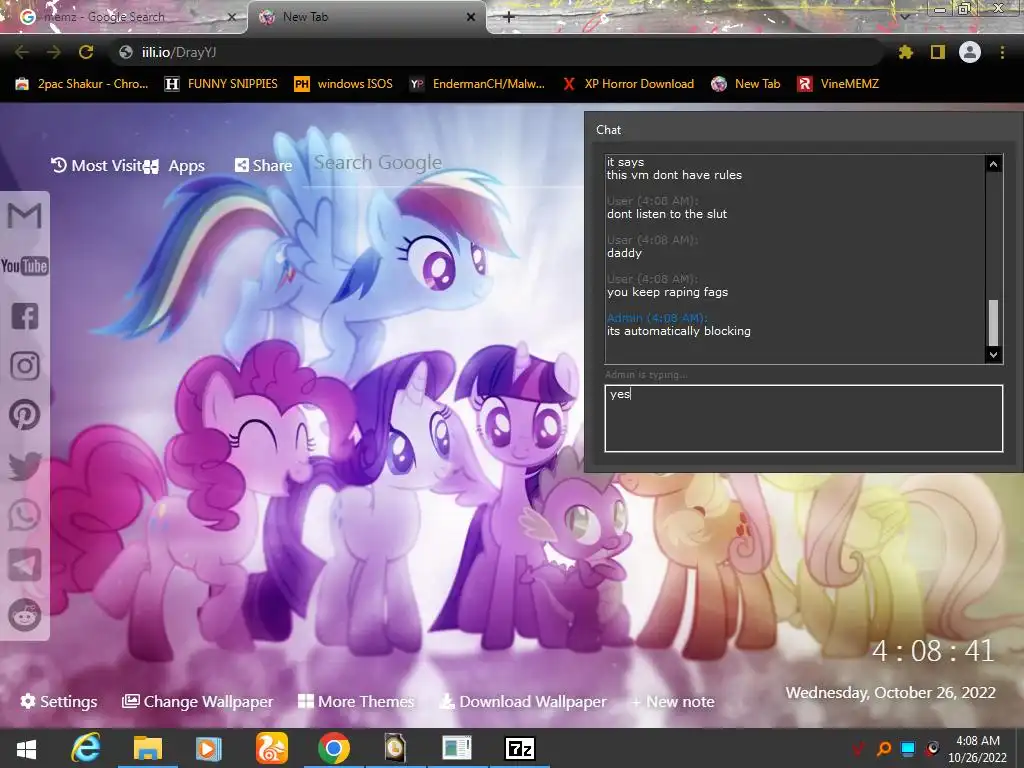Open the Chrome profile avatar
Screen dimensions: 1024x768
point(970,52)
